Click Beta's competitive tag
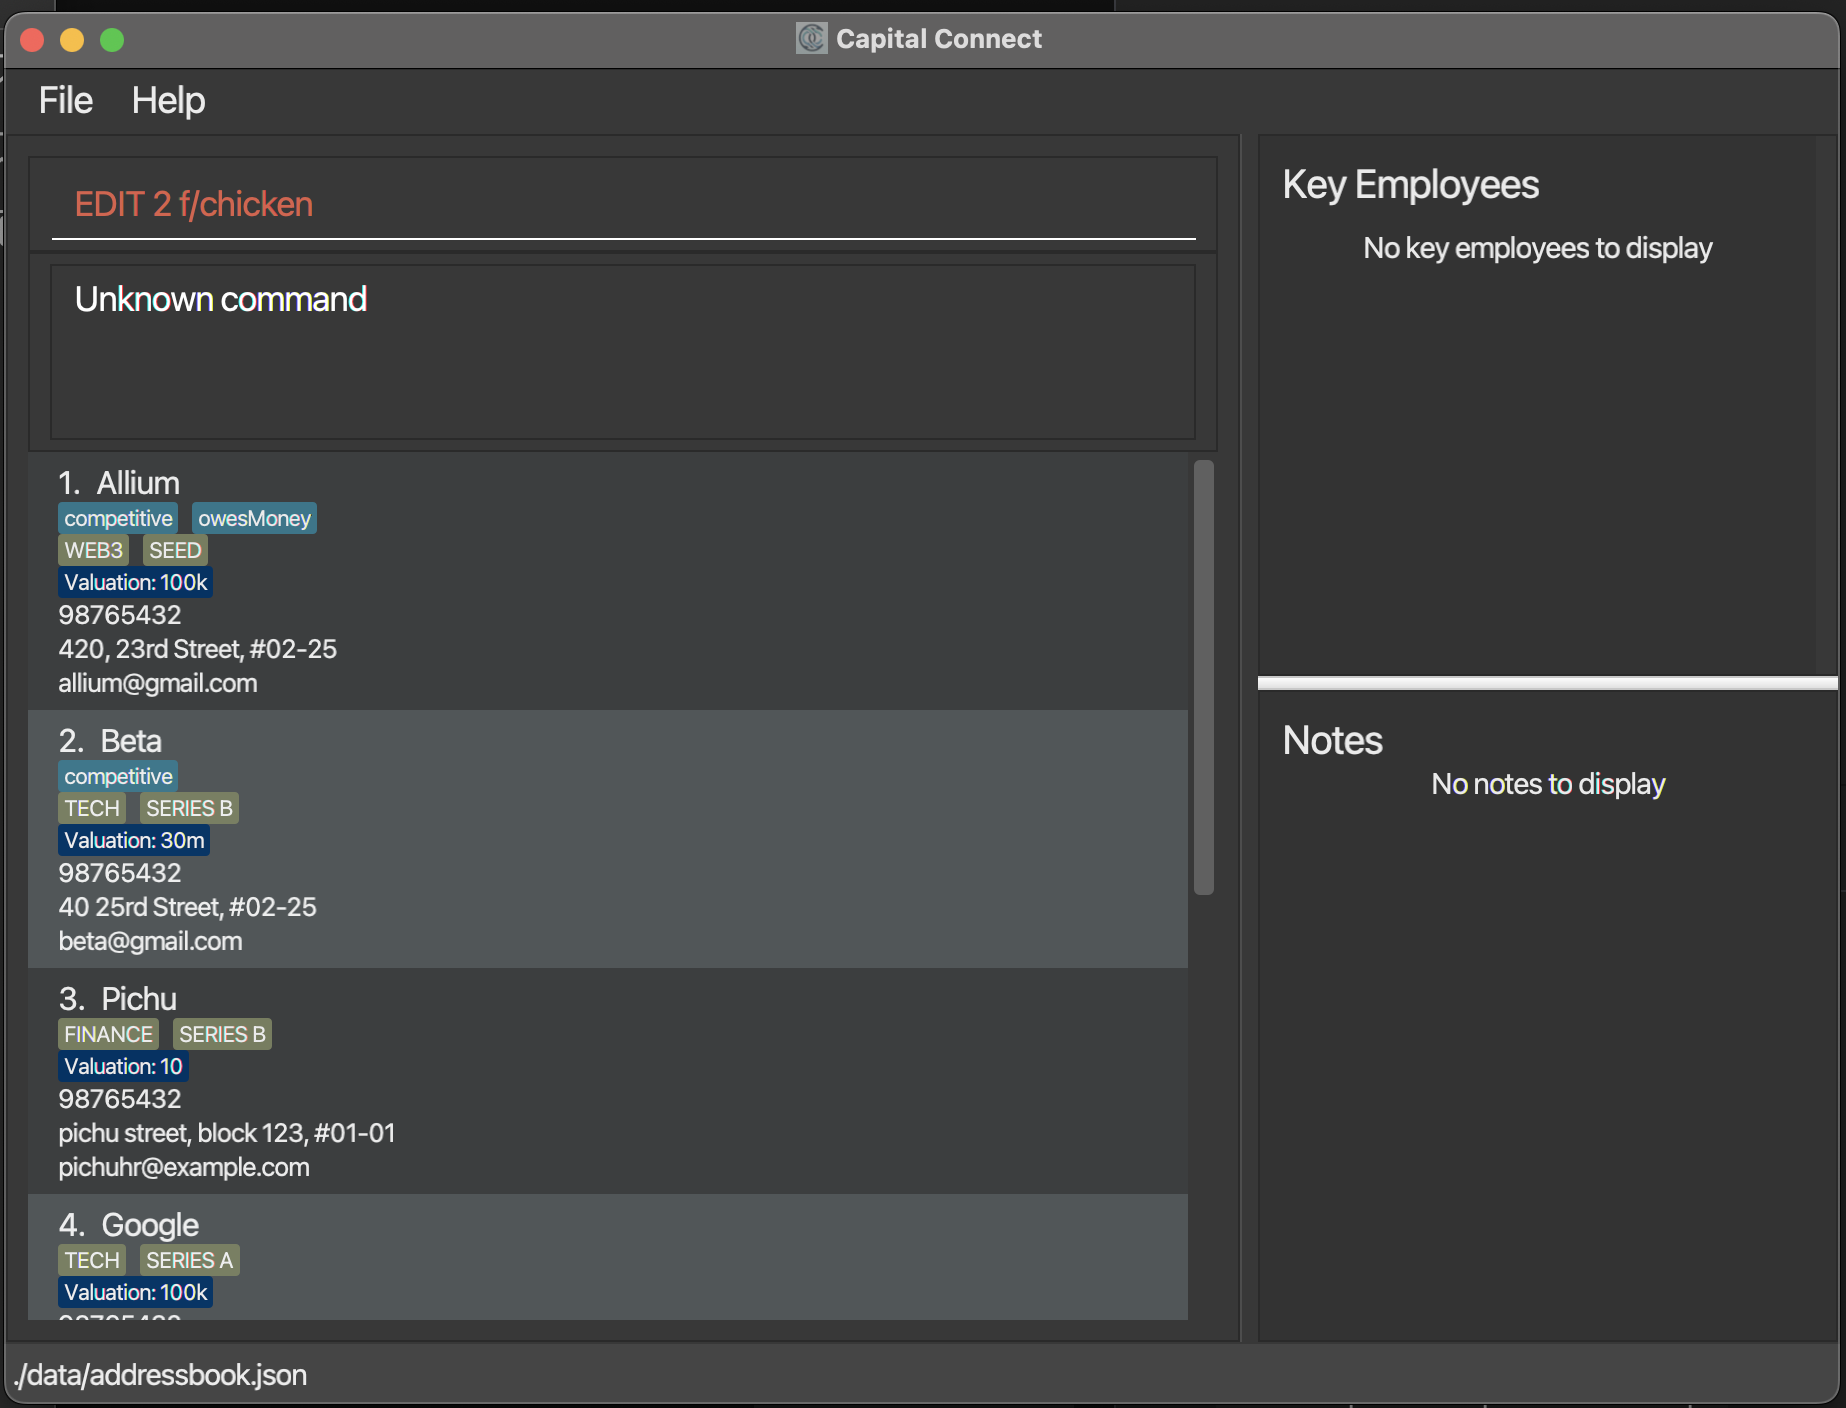This screenshot has width=1846, height=1408. click(118, 776)
